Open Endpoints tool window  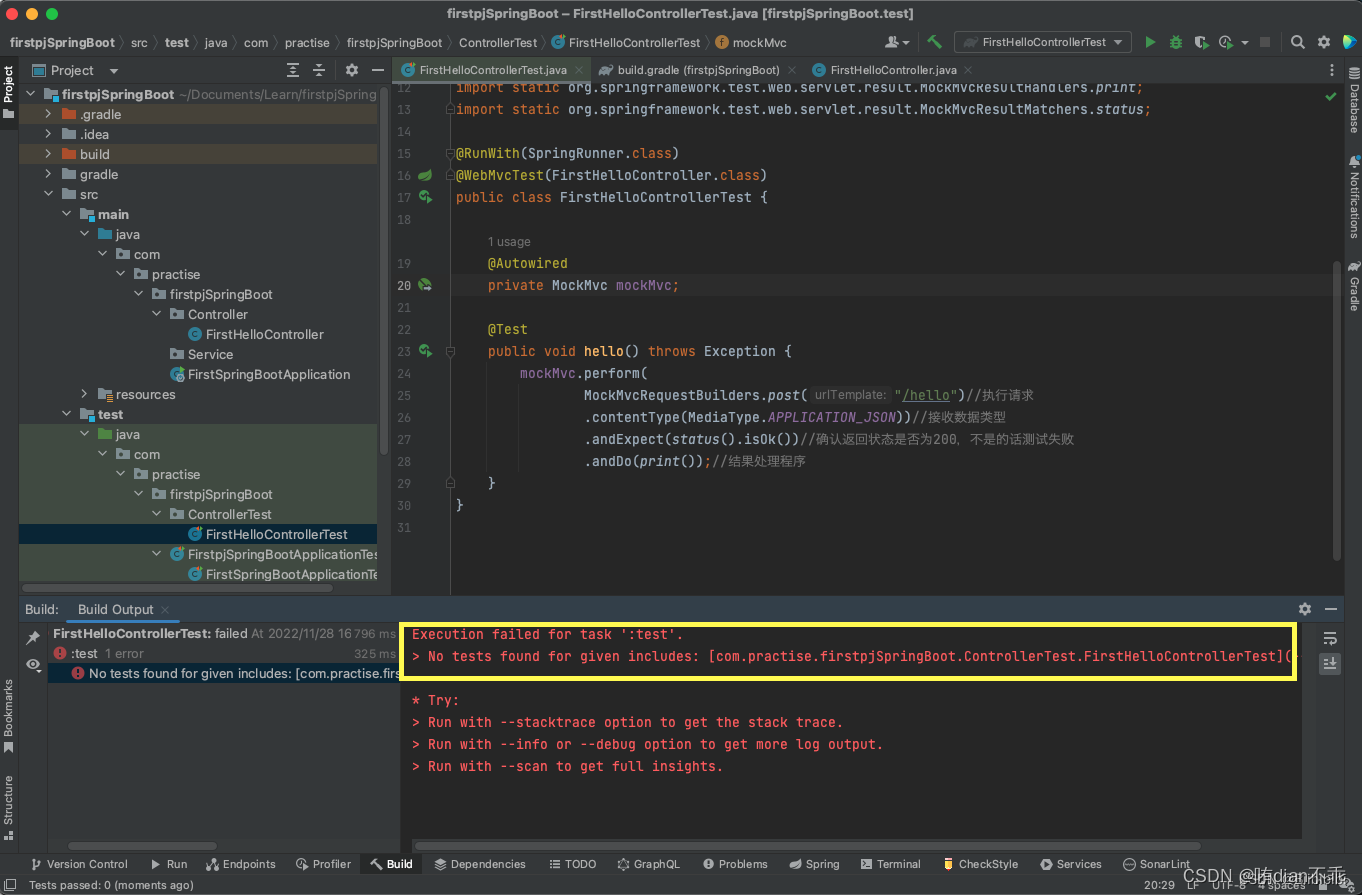pyautogui.click(x=241, y=864)
